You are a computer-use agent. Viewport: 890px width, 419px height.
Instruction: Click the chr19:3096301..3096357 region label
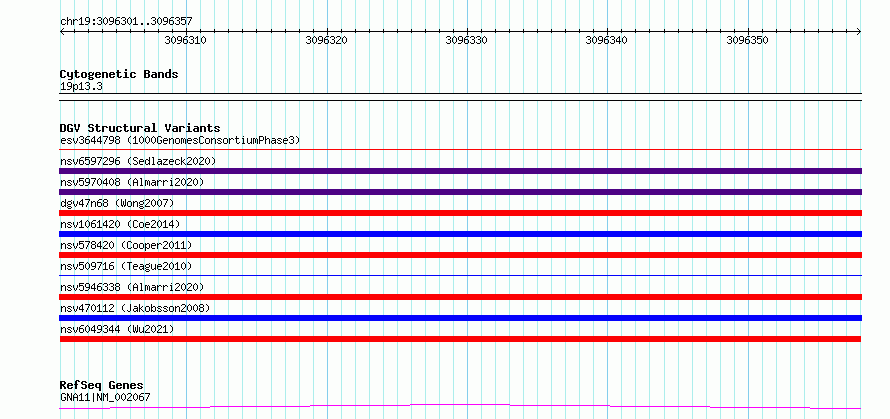pos(126,21)
